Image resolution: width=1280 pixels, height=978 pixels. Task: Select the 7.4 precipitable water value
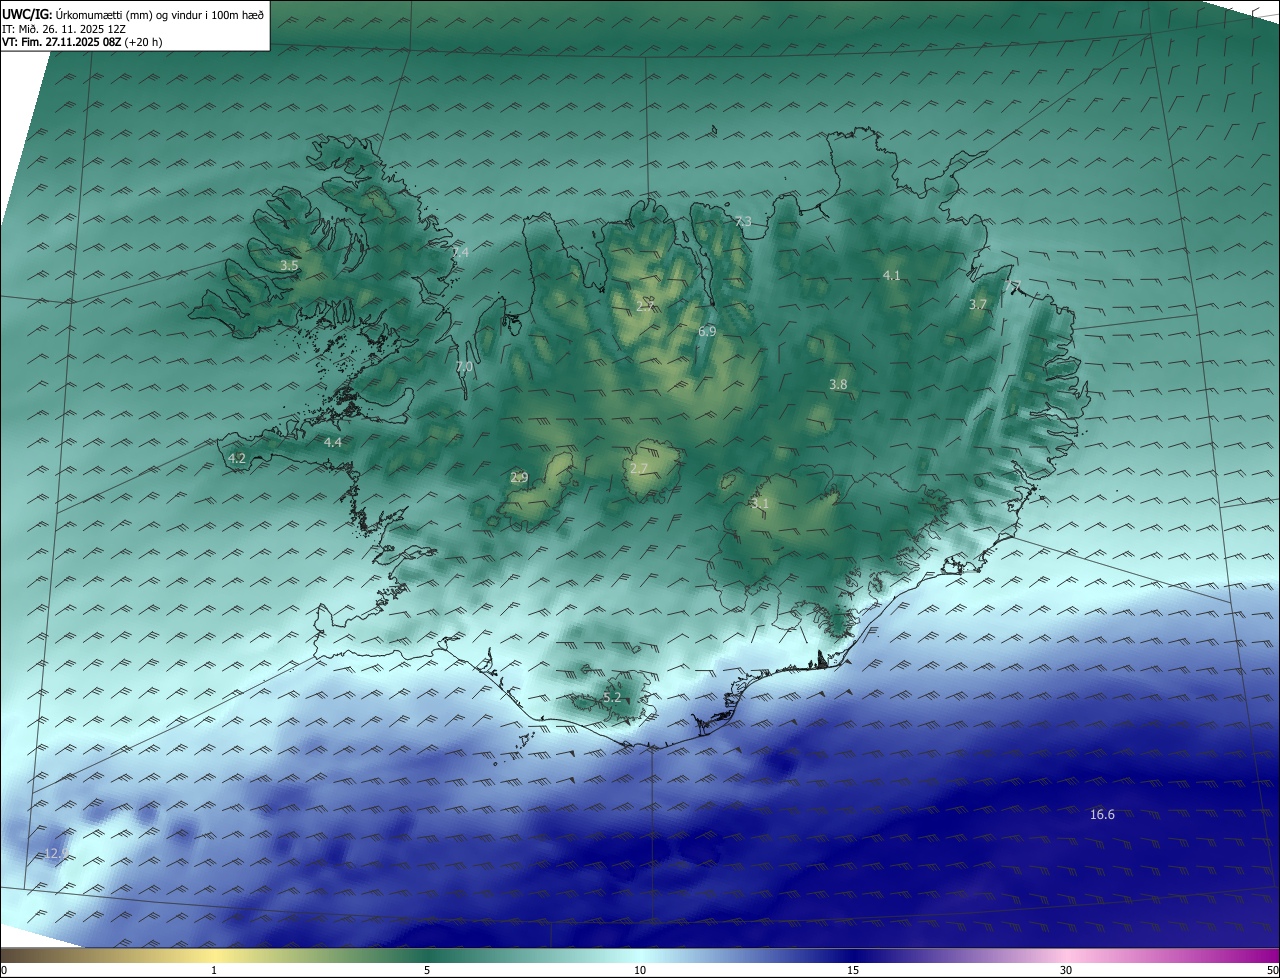click(x=460, y=253)
